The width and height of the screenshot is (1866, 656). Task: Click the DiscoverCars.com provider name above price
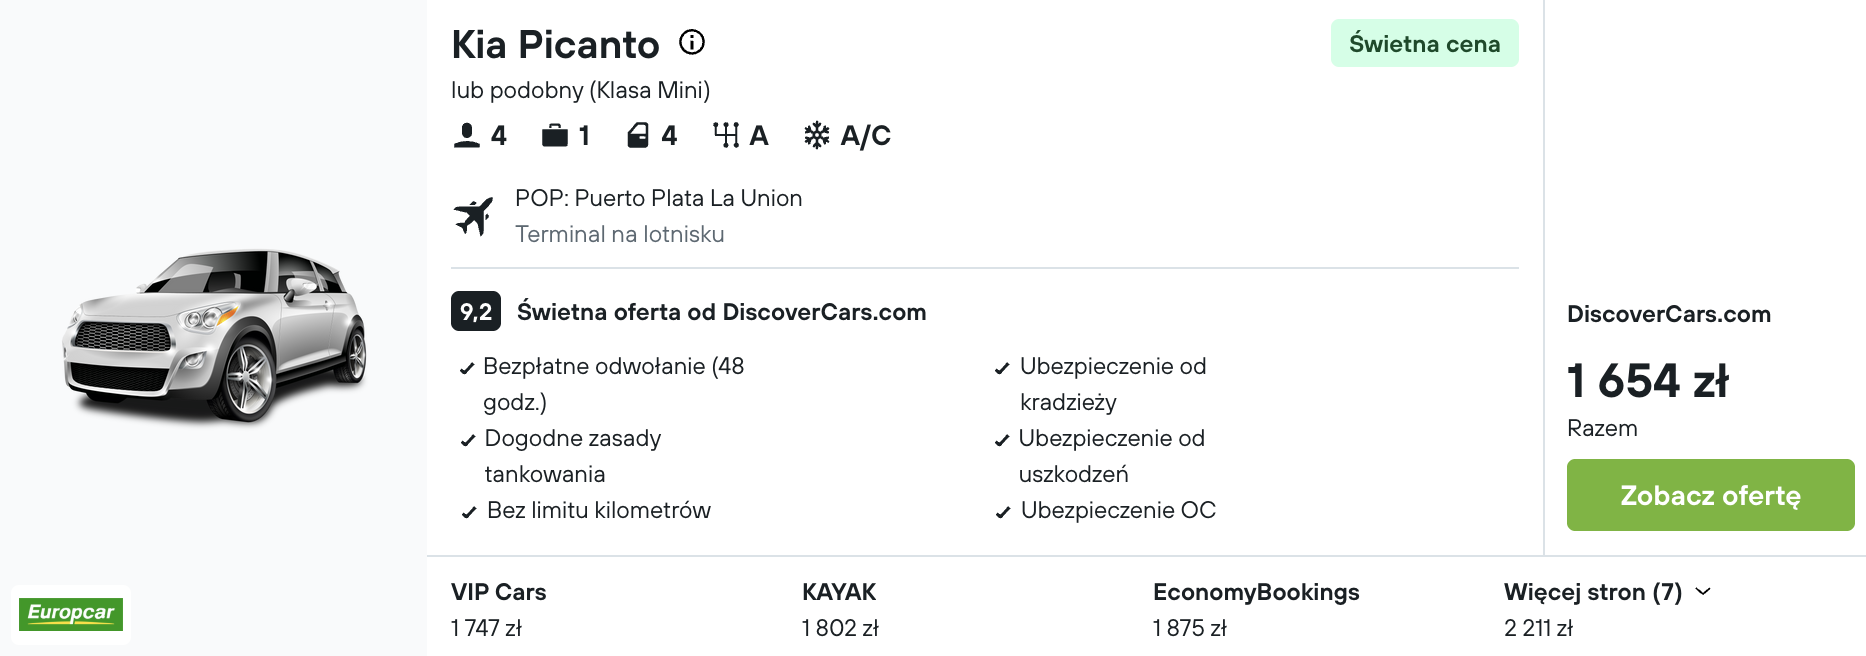click(x=1668, y=314)
